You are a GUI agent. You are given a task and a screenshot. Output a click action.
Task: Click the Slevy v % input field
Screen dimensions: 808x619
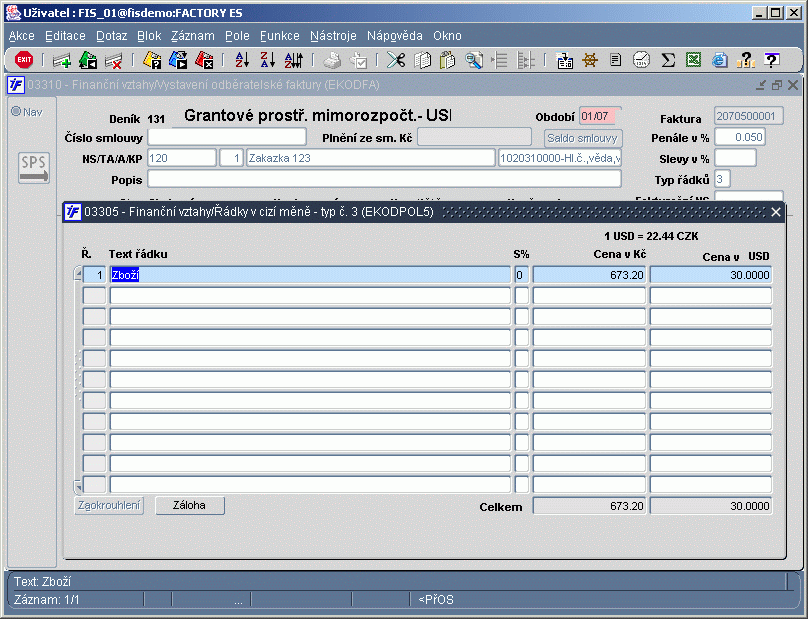tap(735, 158)
